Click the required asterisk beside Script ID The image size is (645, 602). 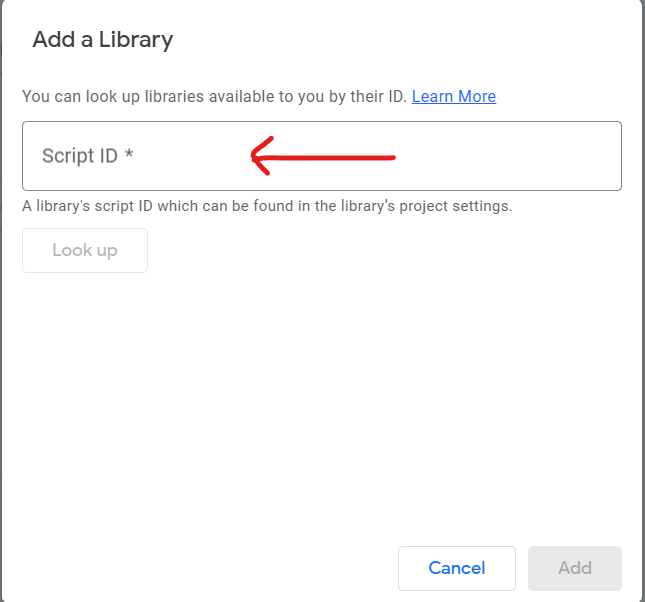coord(129,154)
